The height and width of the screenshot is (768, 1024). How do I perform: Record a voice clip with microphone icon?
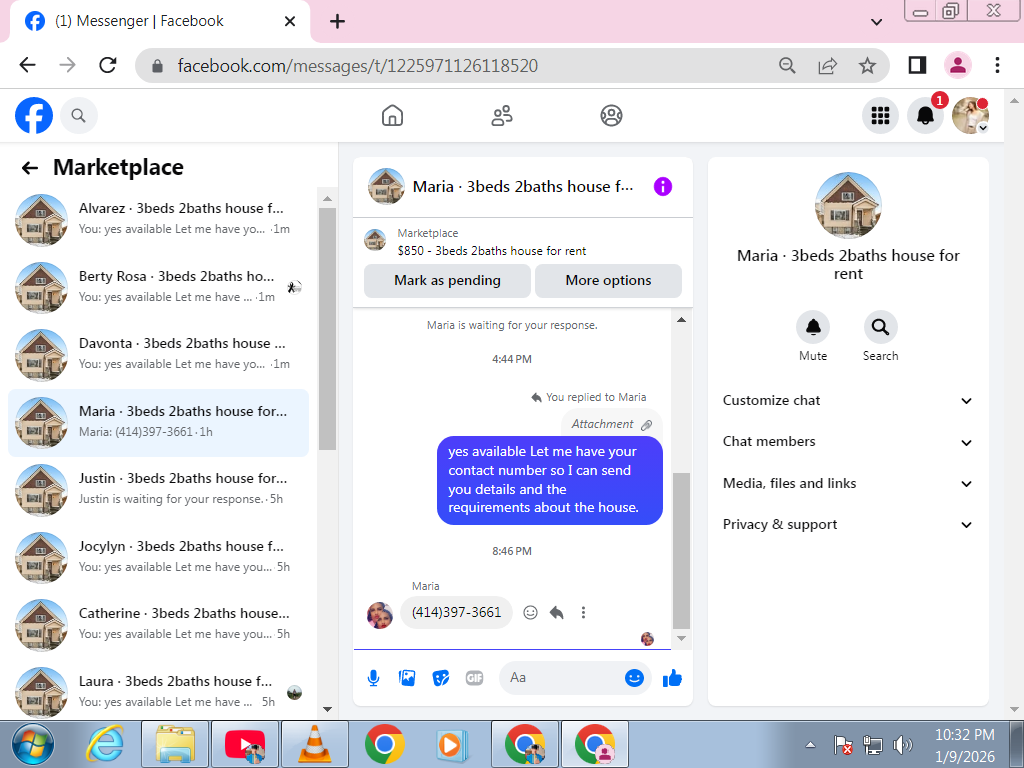click(x=374, y=678)
